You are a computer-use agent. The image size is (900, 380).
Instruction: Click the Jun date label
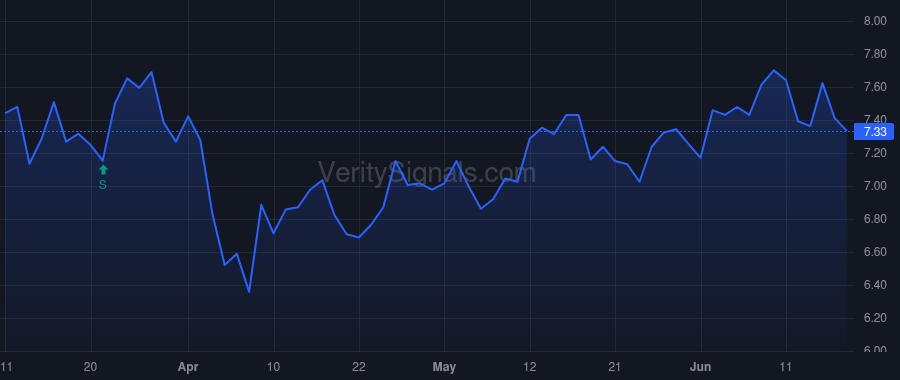tap(701, 367)
